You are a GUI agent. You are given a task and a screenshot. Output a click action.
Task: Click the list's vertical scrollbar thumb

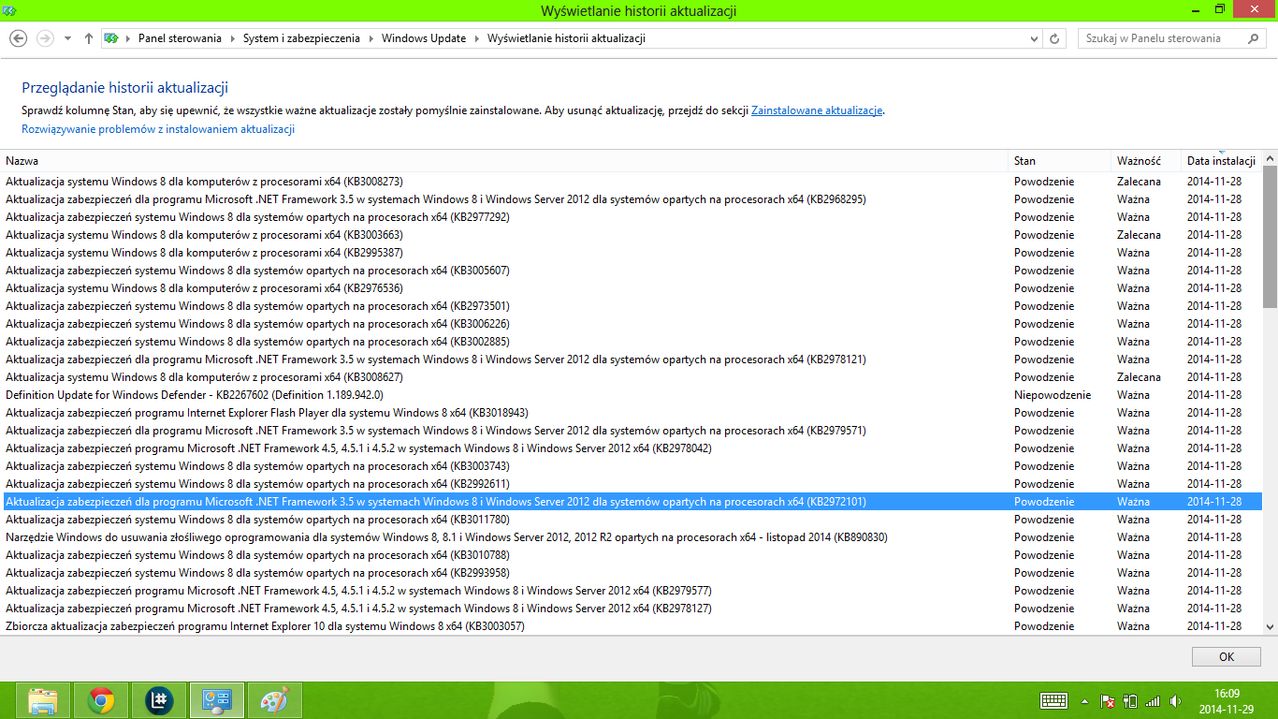click(1270, 236)
